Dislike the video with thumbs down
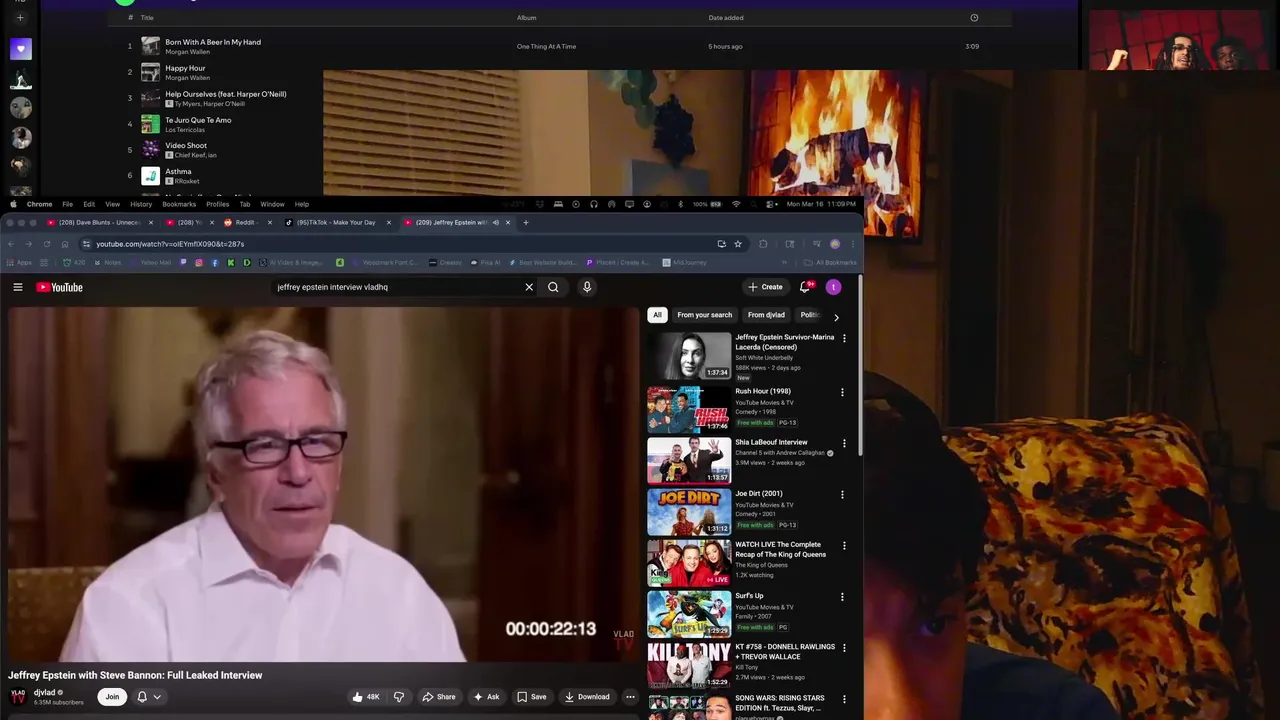 coord(398,697)
